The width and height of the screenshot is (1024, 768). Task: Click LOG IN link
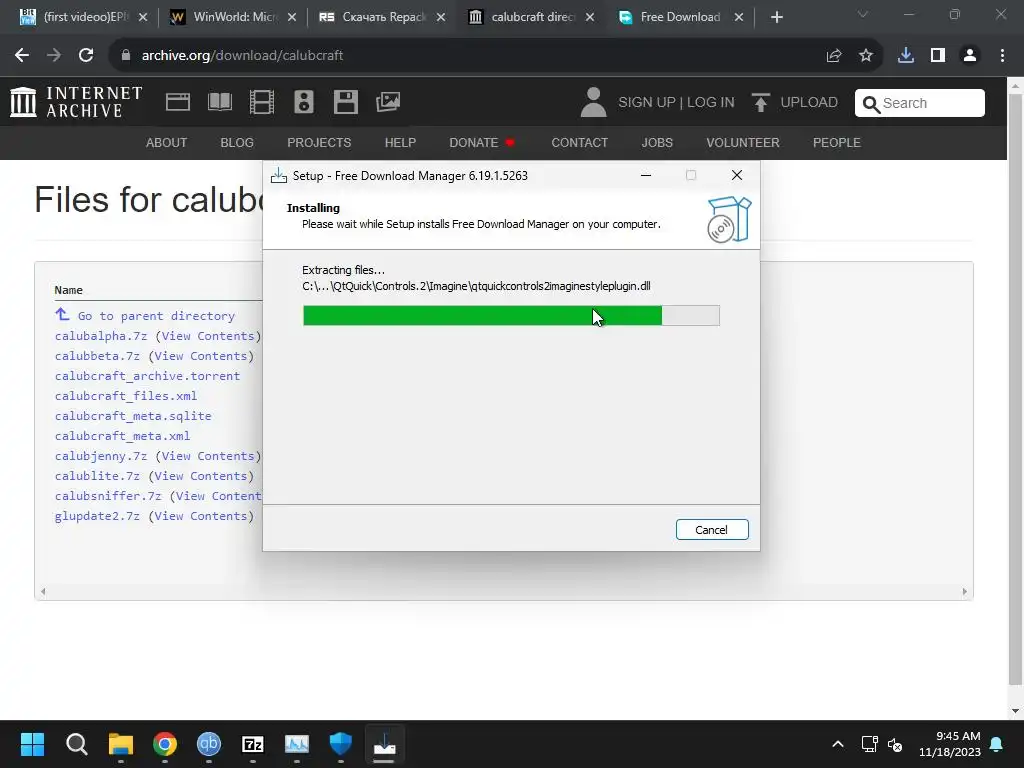point(711,103)
